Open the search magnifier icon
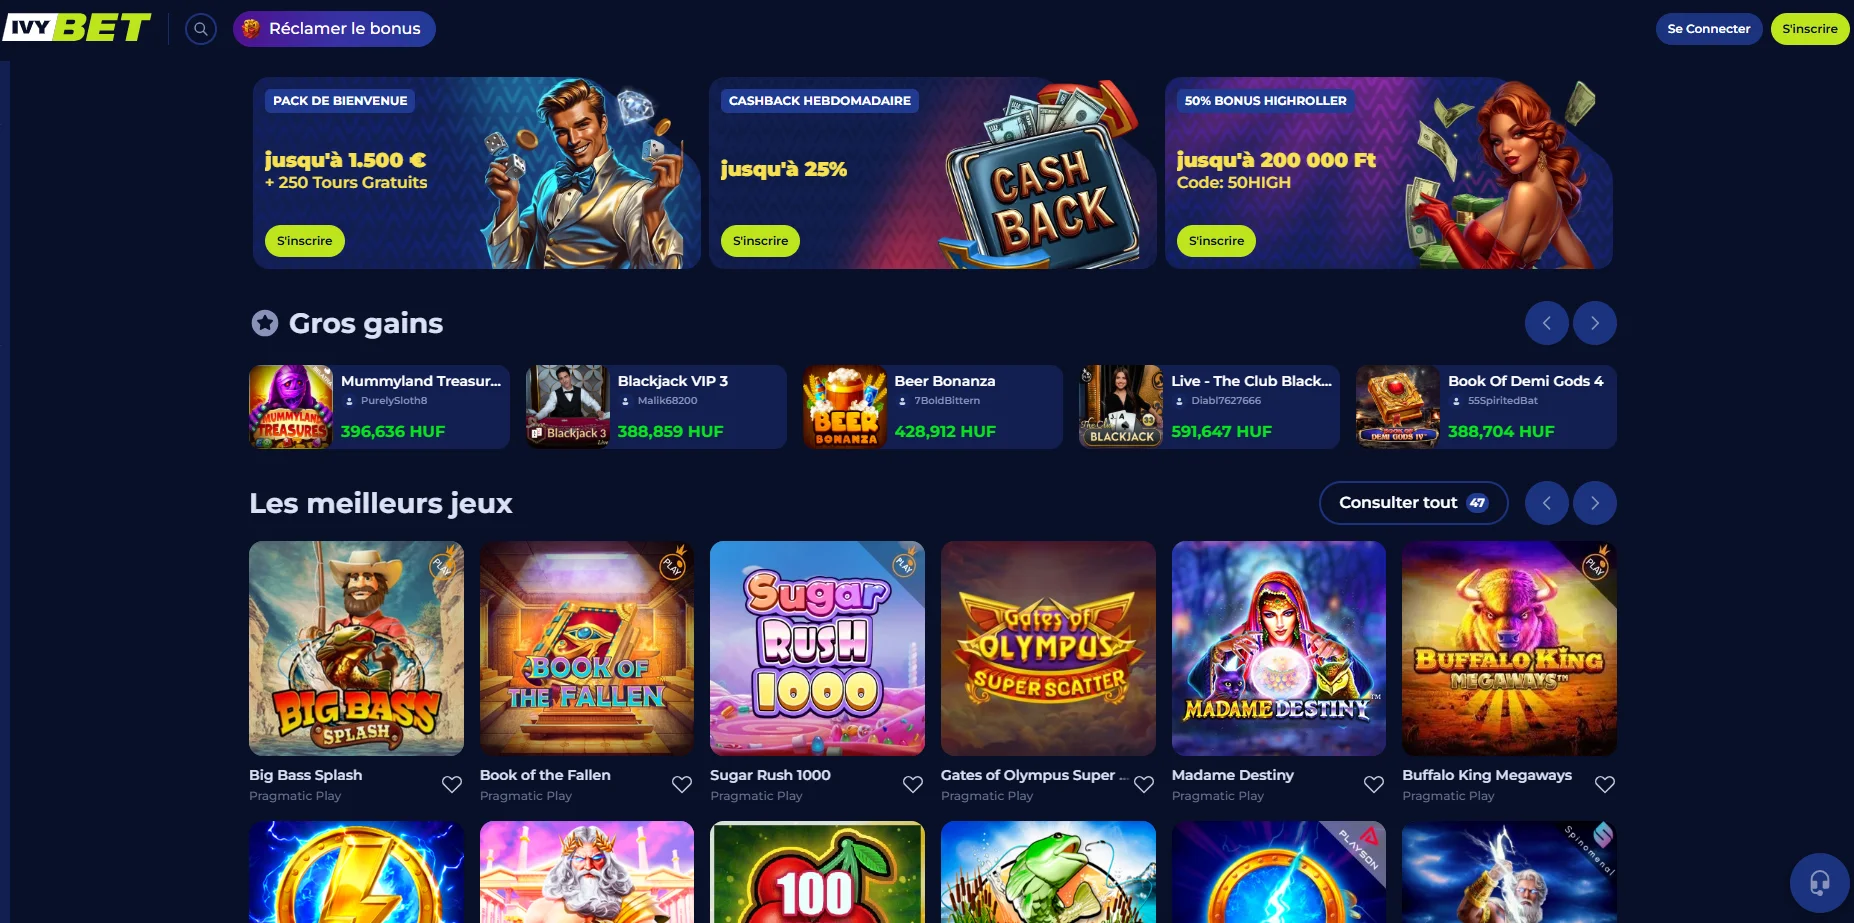 [201, 29]
